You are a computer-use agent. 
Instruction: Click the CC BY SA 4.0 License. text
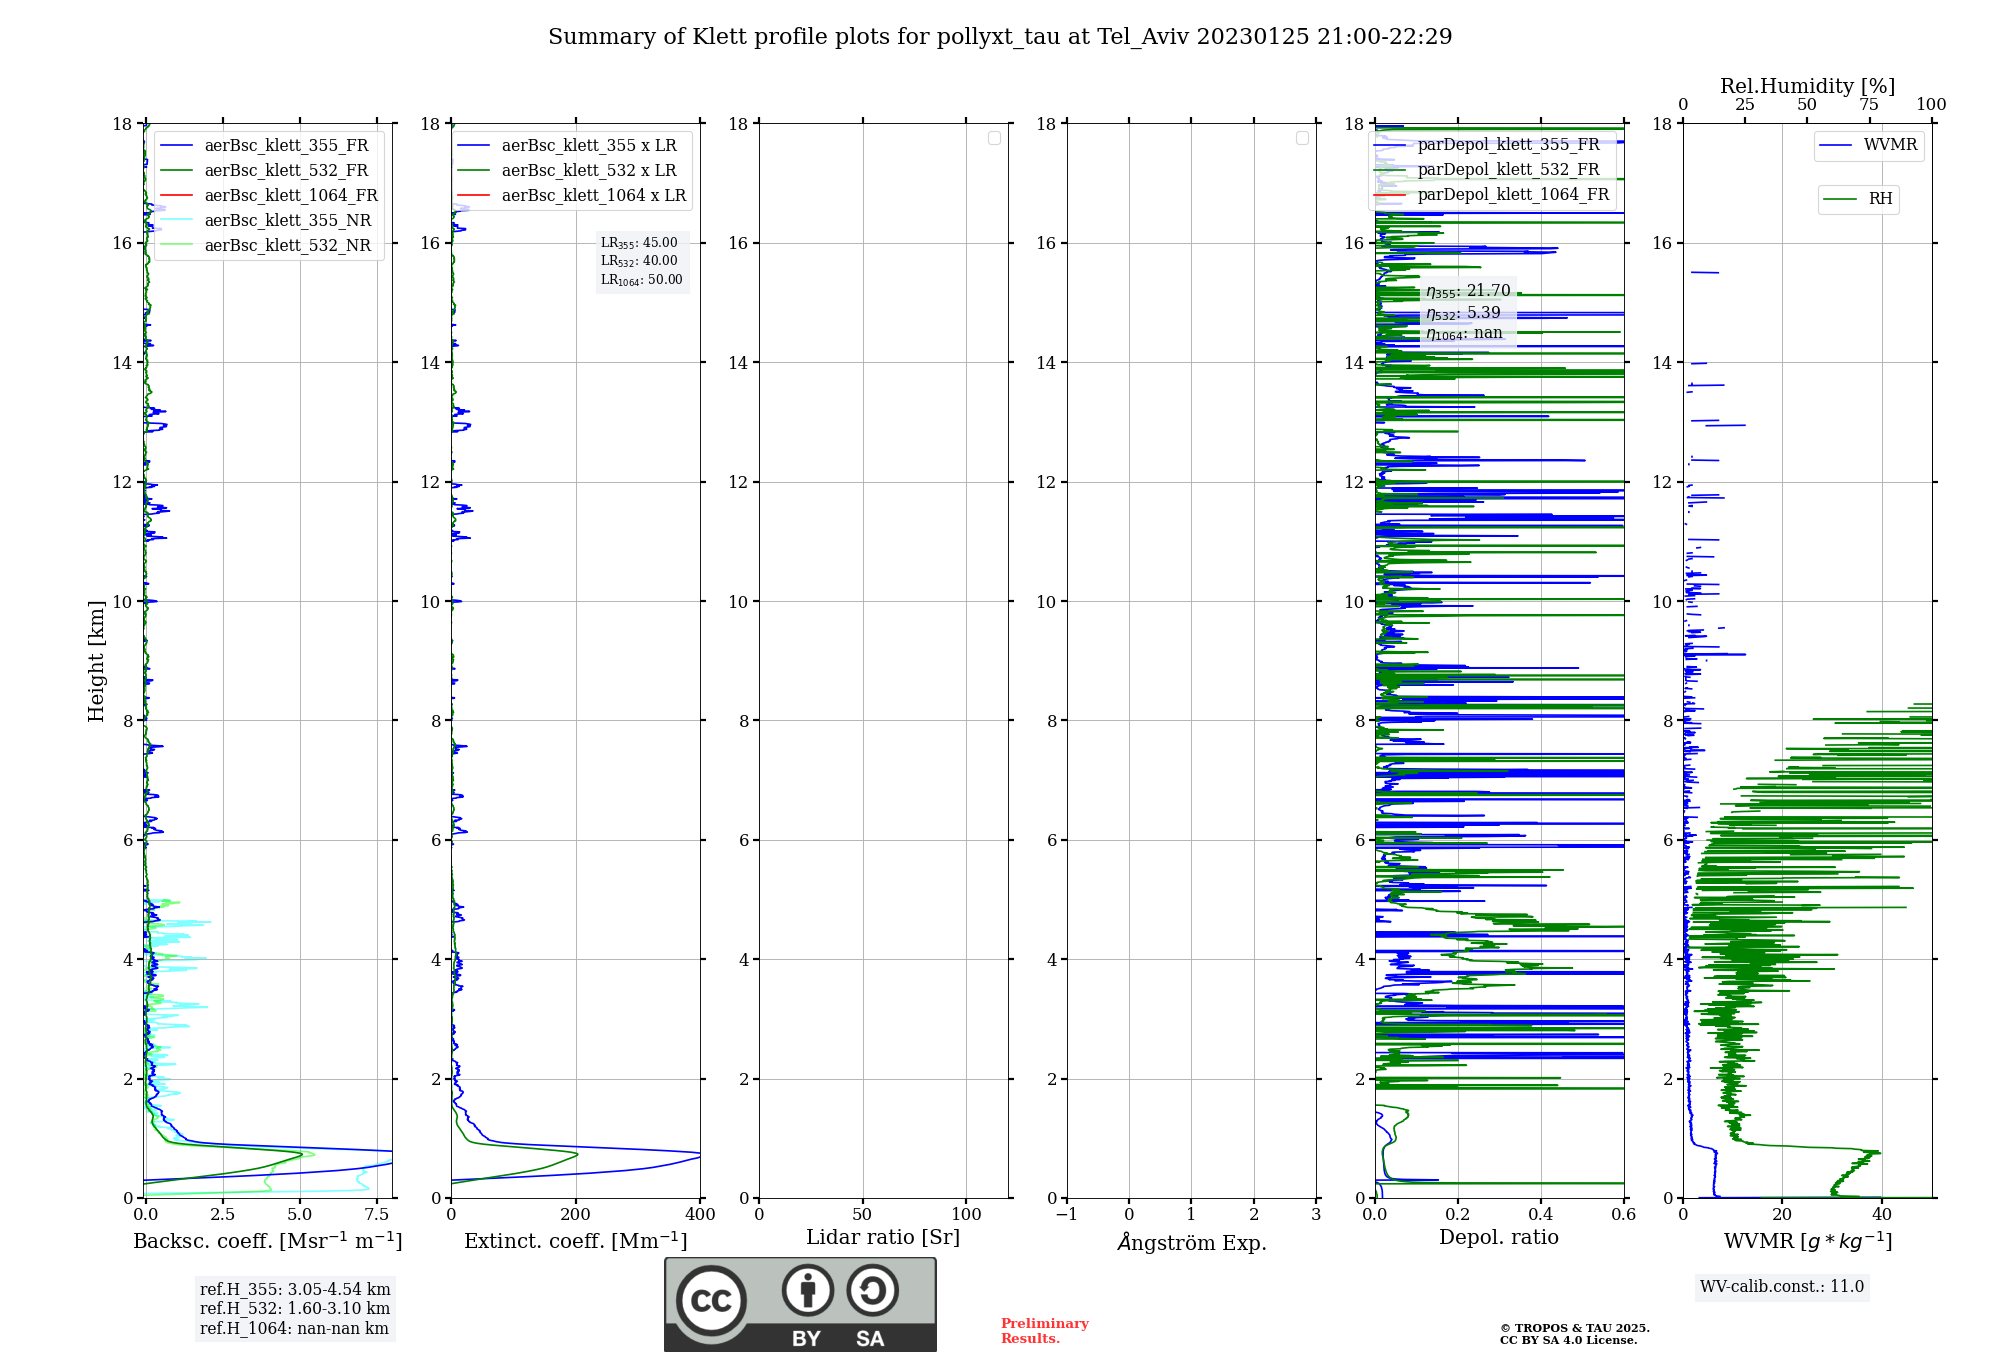1569,1340
